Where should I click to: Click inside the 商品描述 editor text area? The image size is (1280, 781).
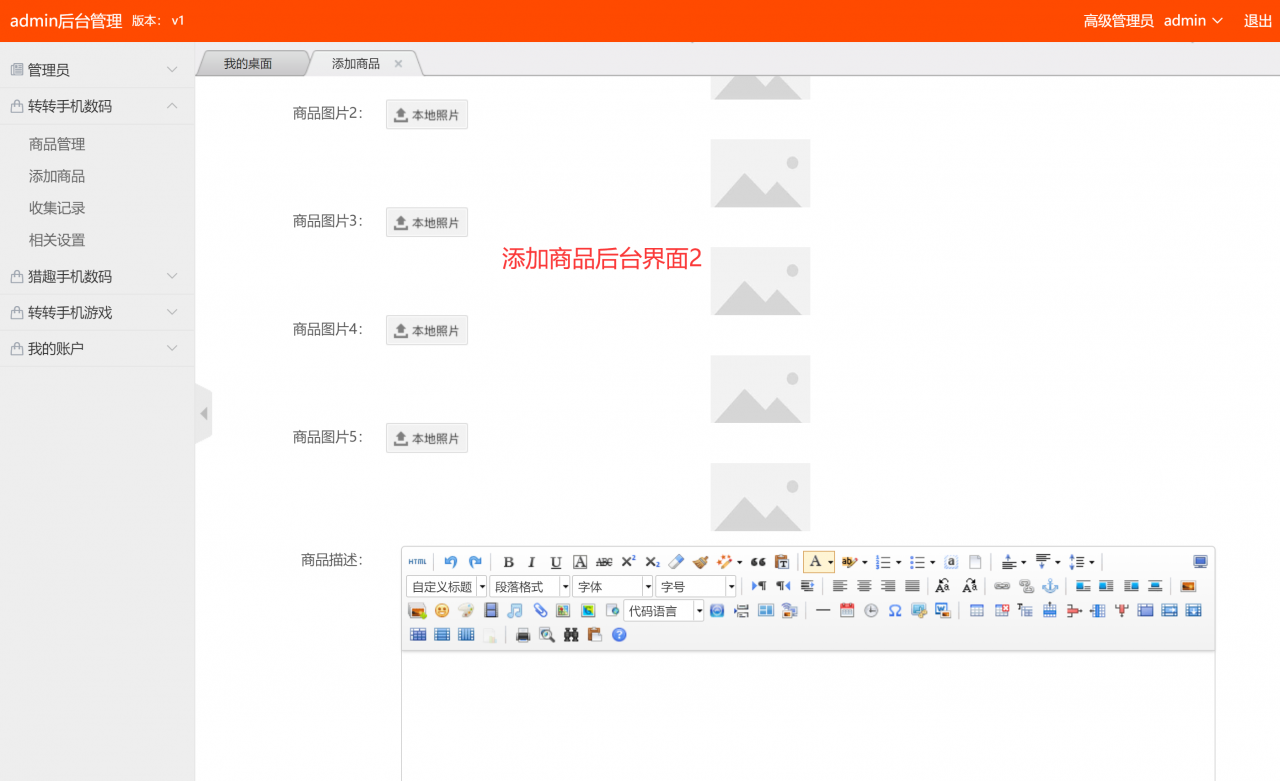[x=808, y=715]
